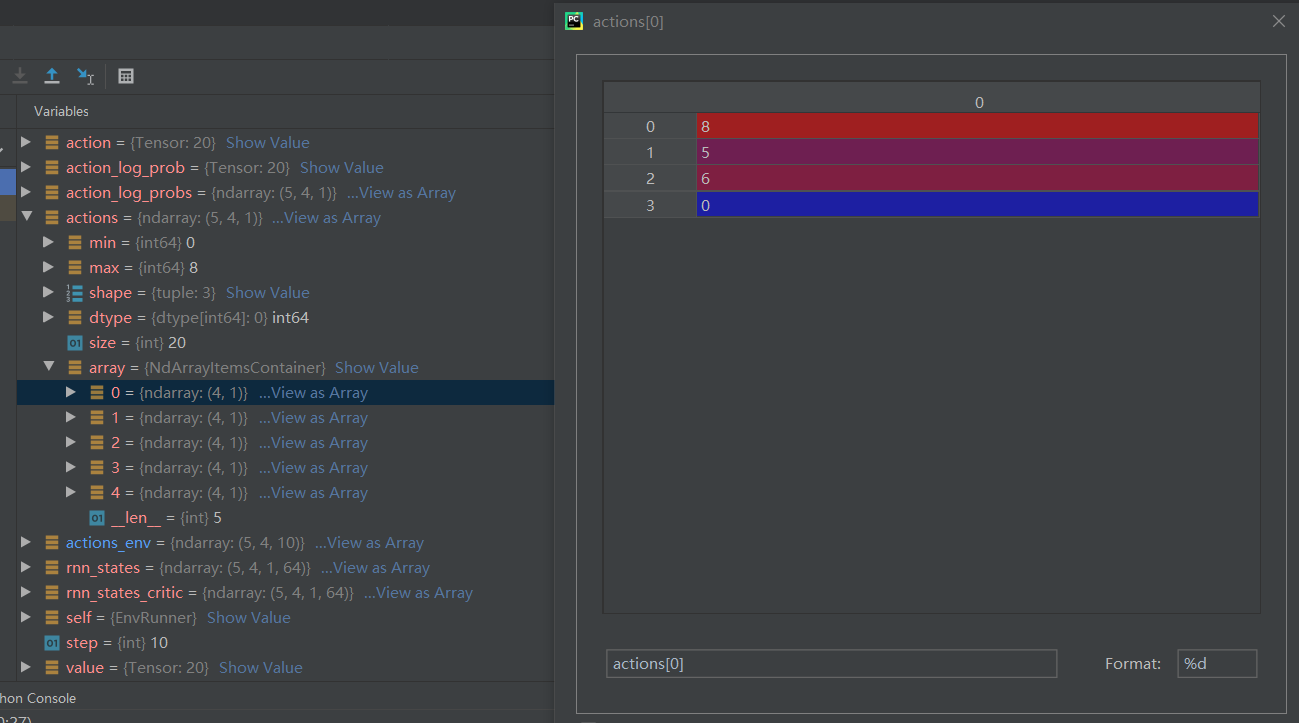Expand the action_log_probs variable
Viewport: 1299px width, 723px height.
(26, 192)
